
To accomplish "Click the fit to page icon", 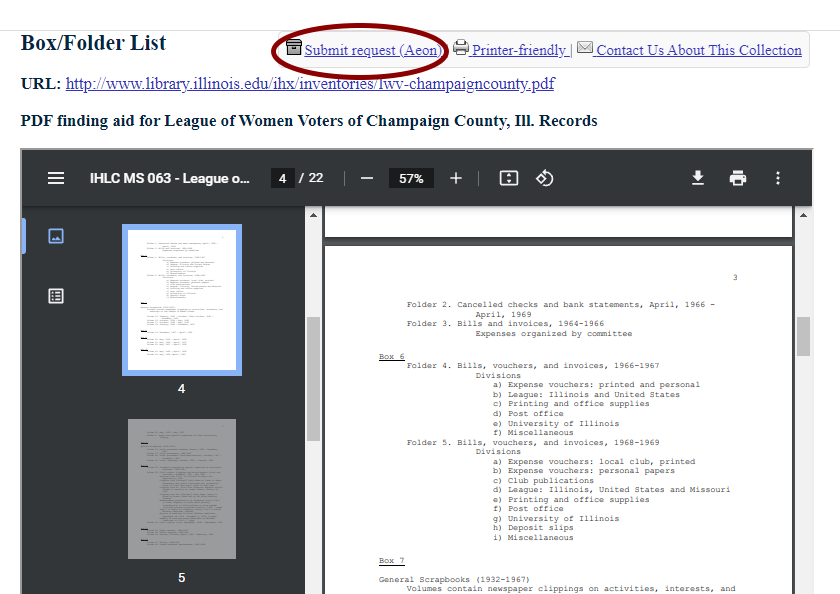I will pos(509,178).
